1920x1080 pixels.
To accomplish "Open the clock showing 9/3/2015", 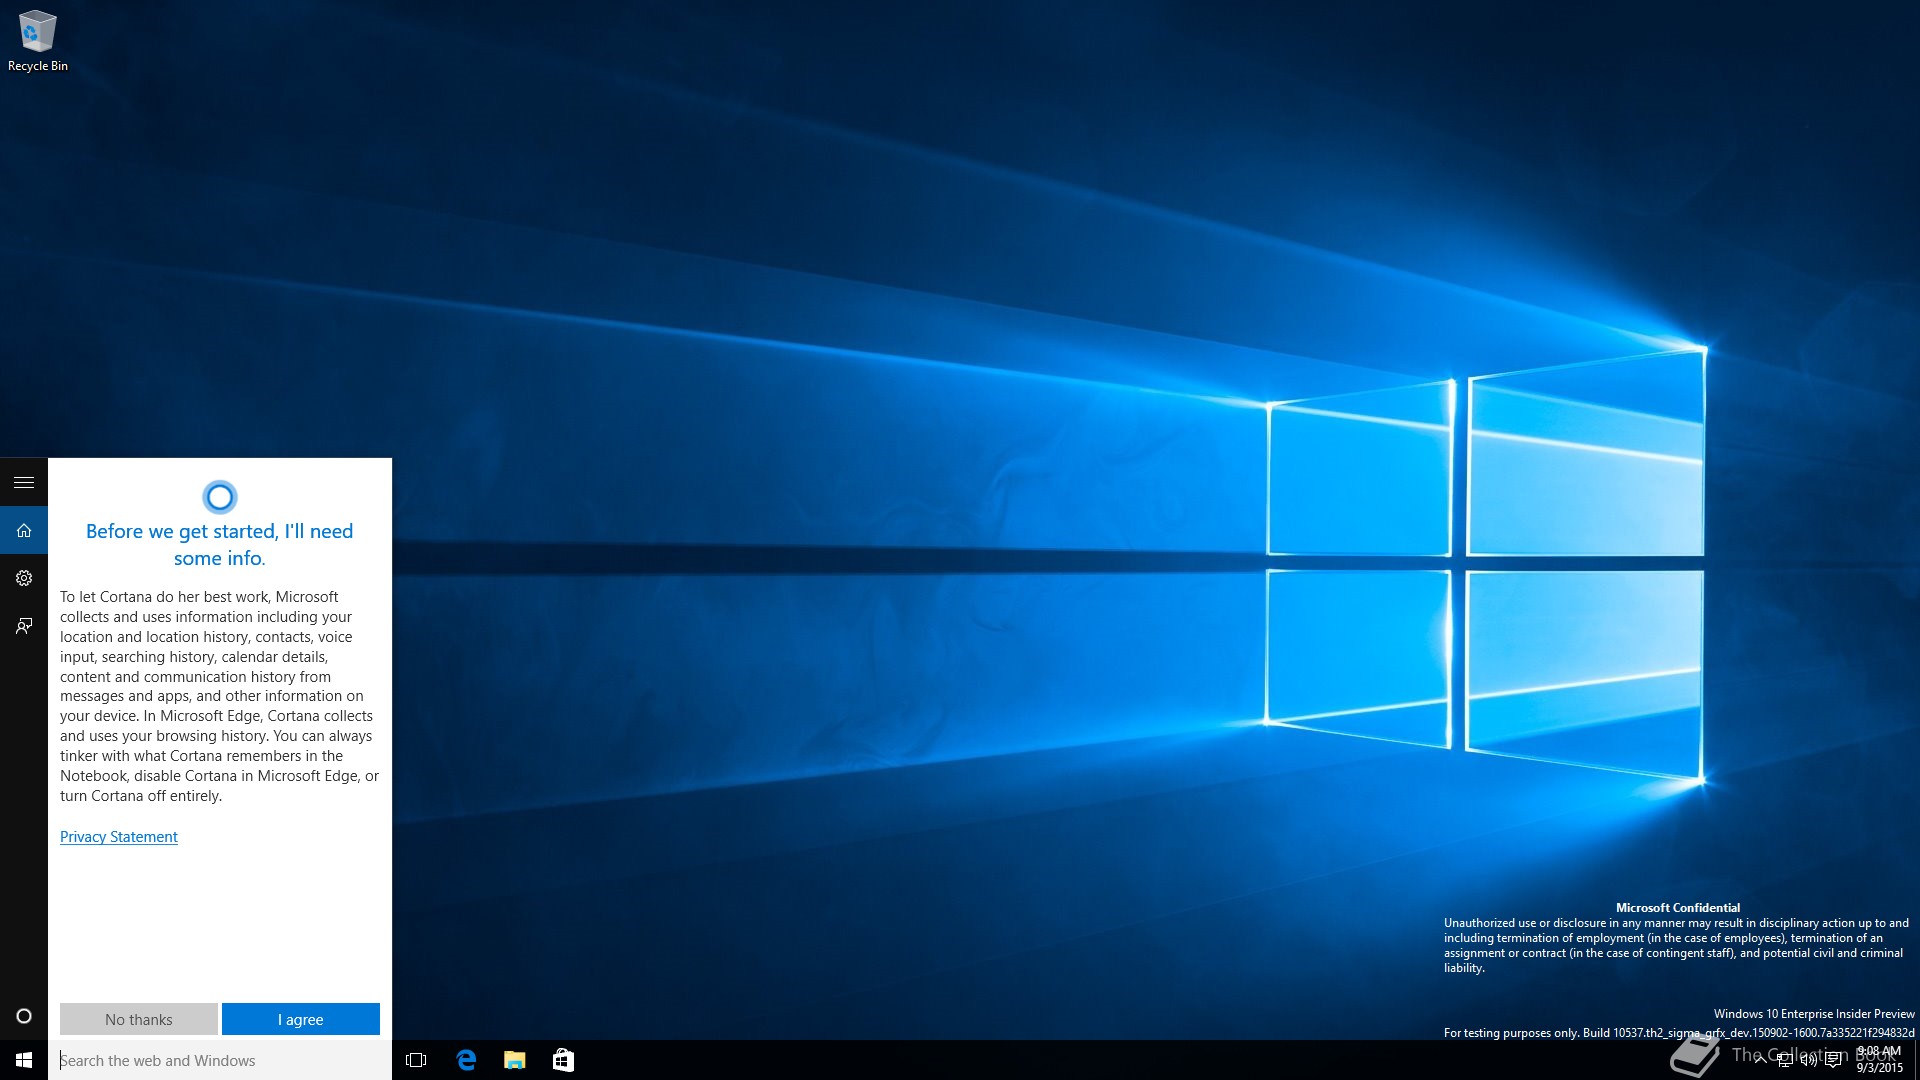I will [x=1879, y=1060].
